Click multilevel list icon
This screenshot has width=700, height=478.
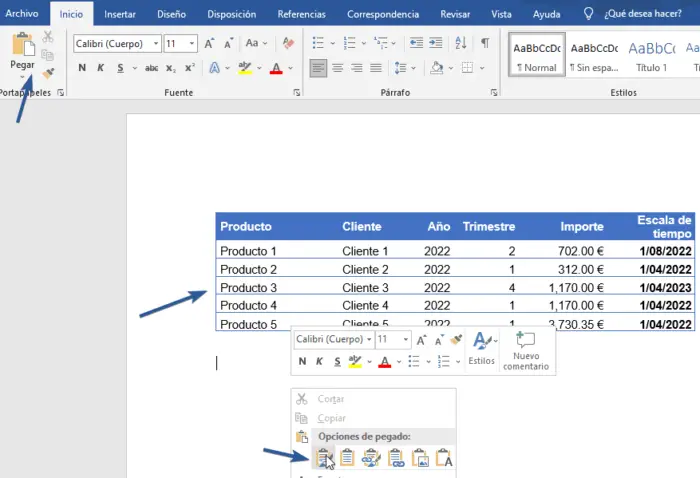tap(381, 43)
